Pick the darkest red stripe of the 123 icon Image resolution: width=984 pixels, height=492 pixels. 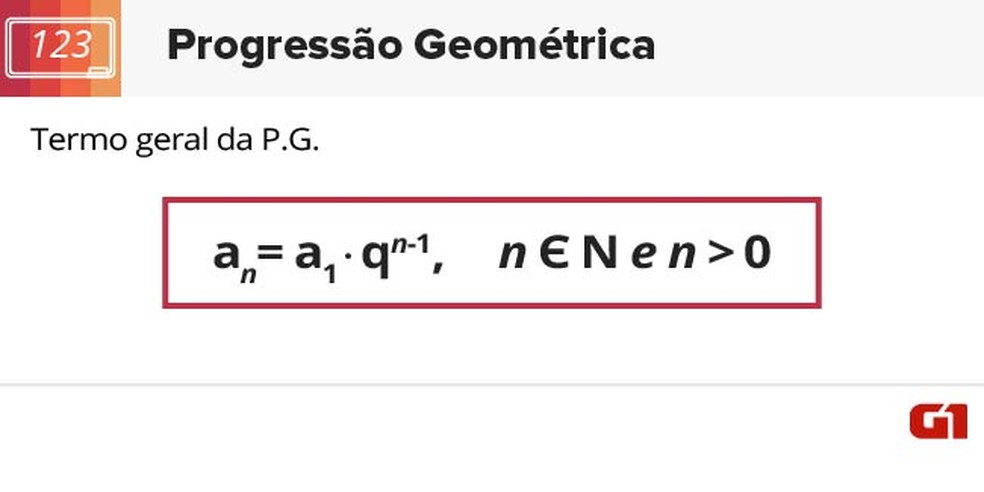[15, 48]
